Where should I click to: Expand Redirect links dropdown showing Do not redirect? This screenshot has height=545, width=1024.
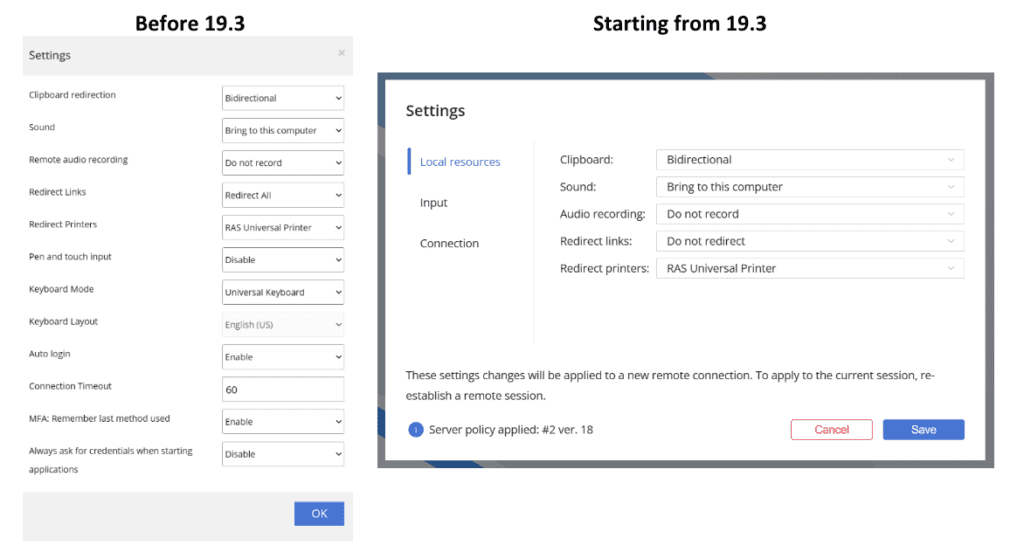[x=809, y=241]
